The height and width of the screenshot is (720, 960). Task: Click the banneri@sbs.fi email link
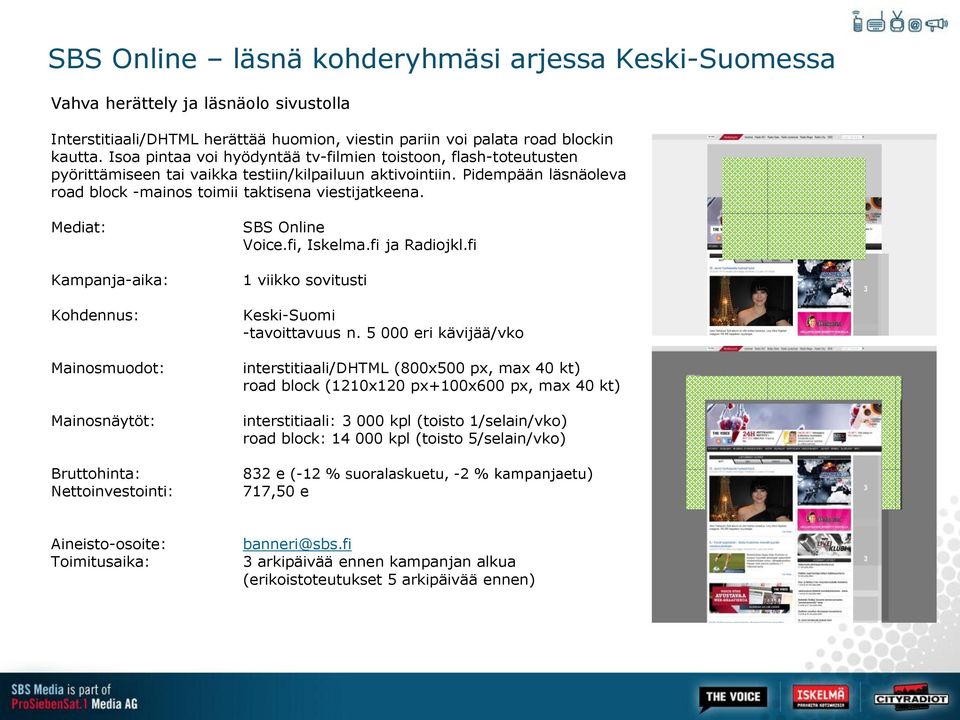coord(297,544)
